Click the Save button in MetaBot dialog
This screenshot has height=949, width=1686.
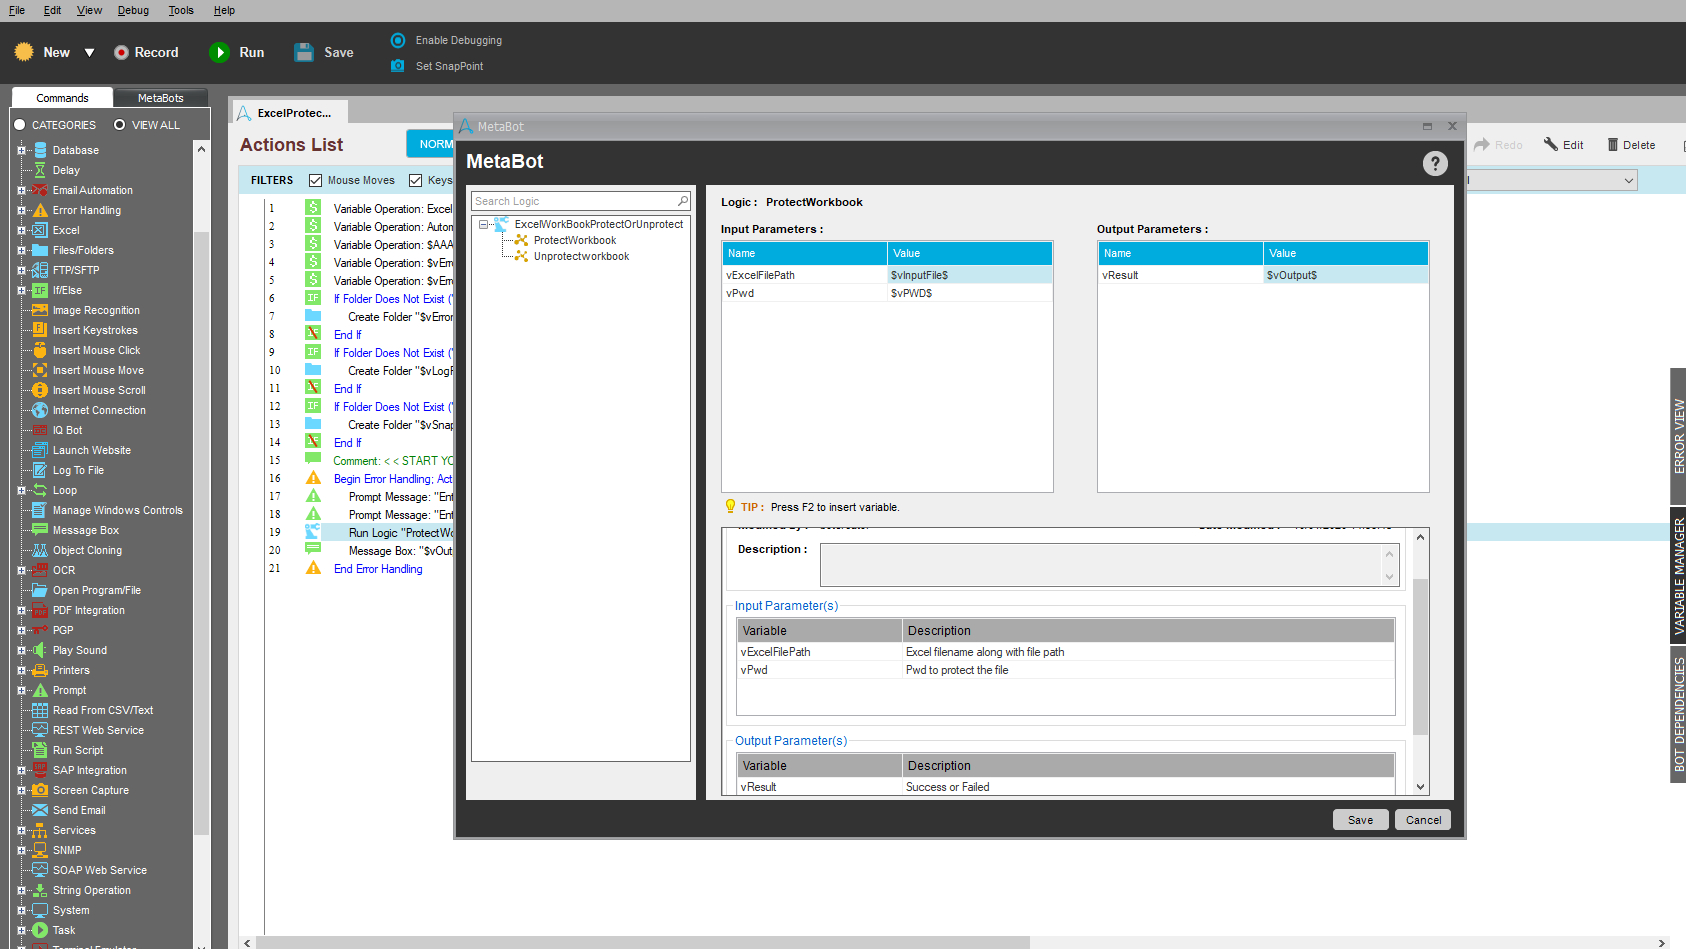[1360, 820]
